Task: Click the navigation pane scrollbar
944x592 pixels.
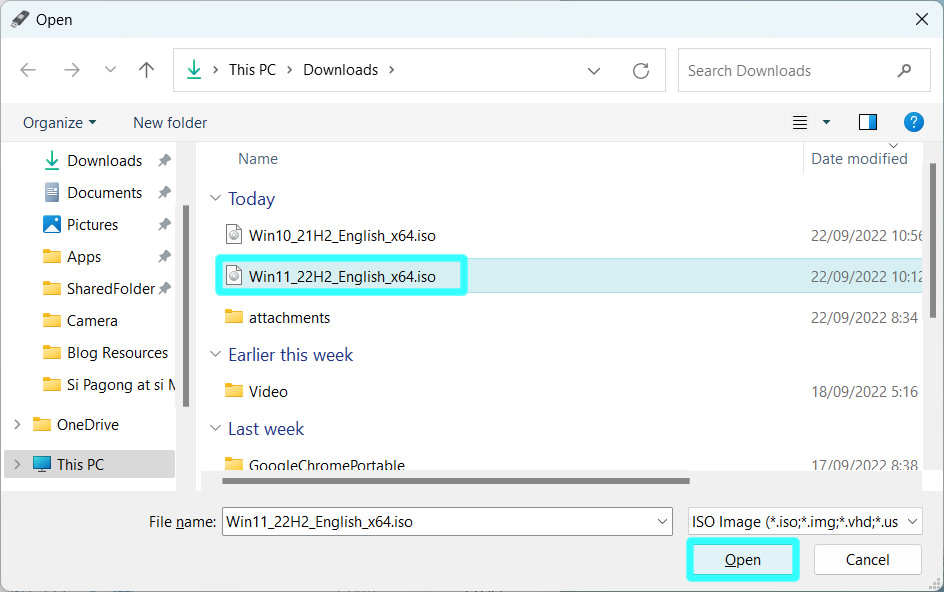Action: (186, 306)
